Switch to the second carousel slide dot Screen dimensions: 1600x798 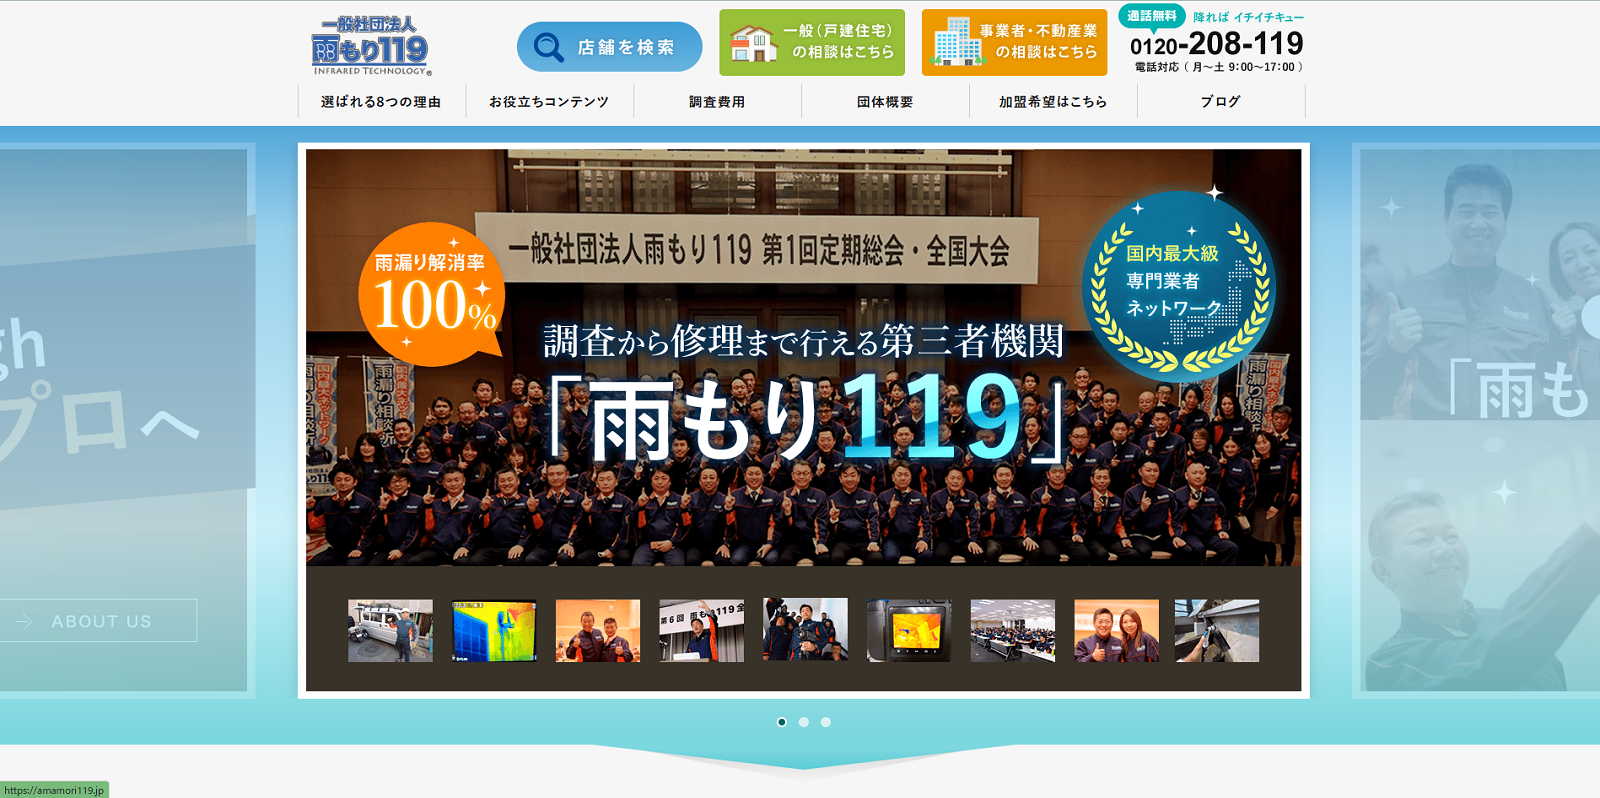tap(804, 722)
